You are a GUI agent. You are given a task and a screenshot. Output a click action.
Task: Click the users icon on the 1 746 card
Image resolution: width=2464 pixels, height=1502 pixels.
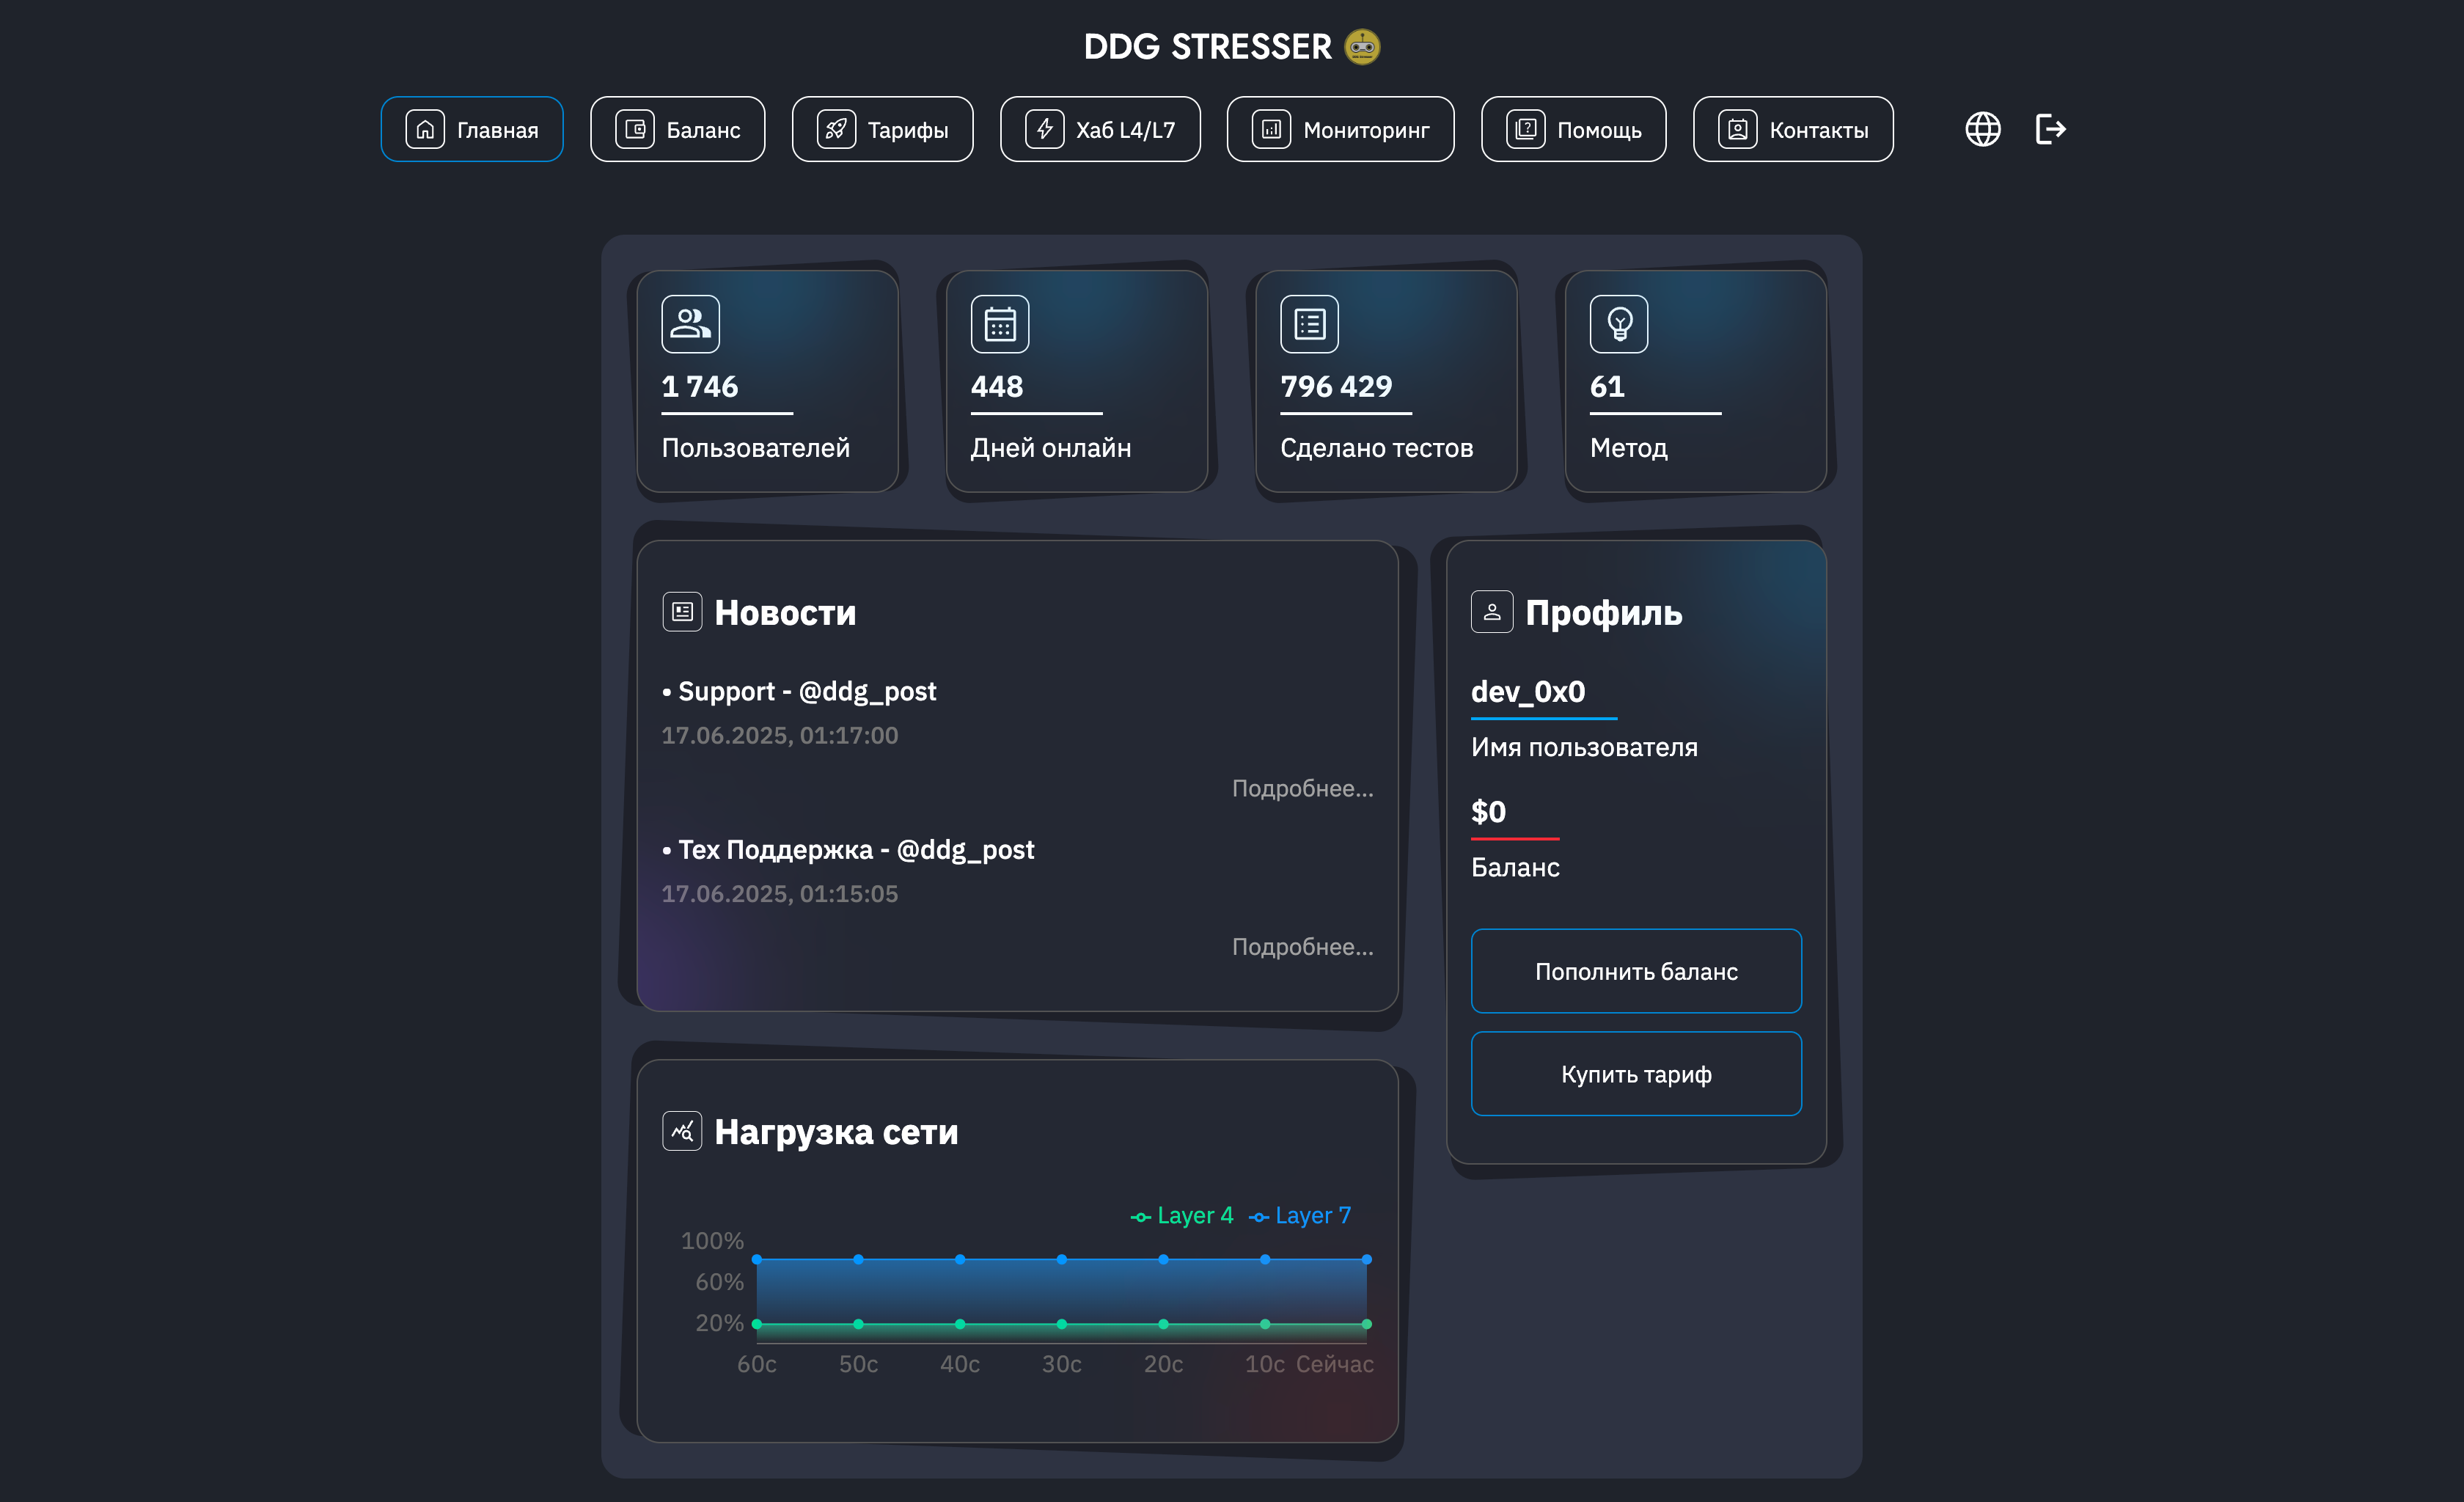point(689,322)
